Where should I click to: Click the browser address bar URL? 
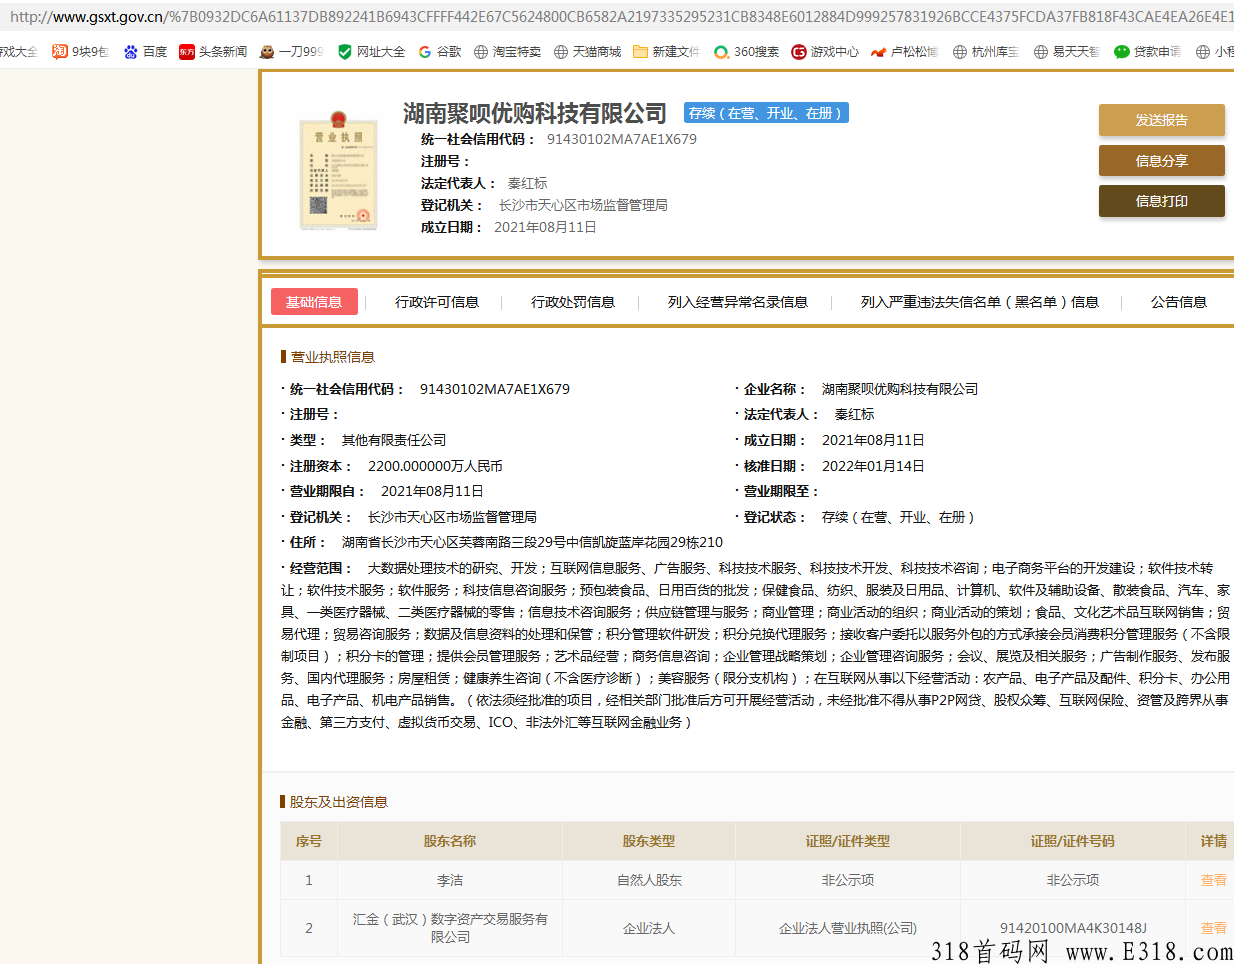[x=620, y=16]
